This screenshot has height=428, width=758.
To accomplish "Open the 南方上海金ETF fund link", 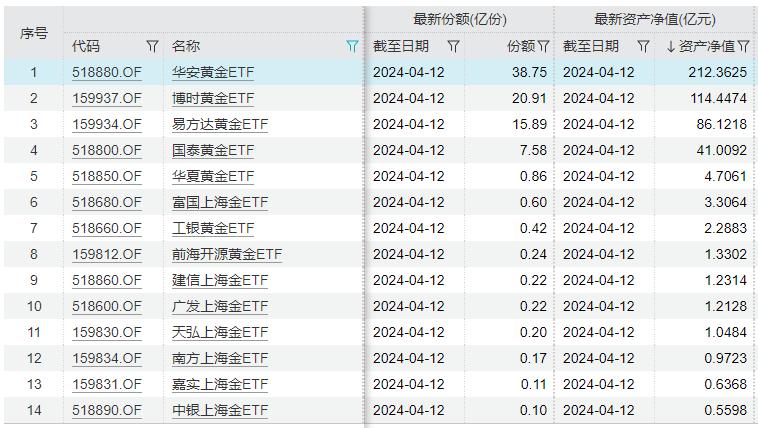I will pyautogui.click(x=220, y=358).
